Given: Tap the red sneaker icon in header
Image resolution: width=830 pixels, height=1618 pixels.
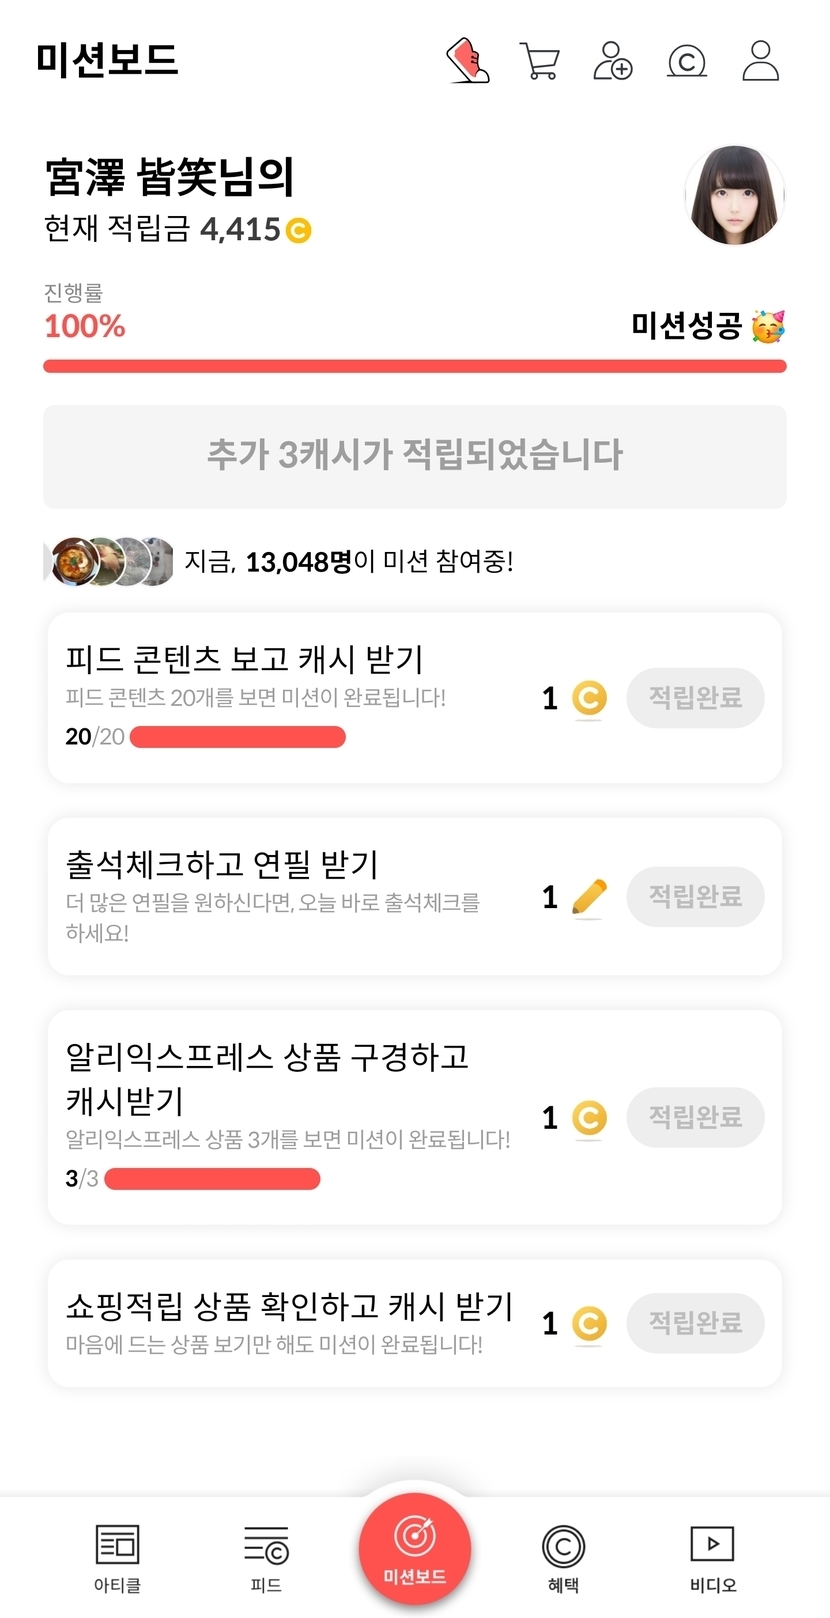Looking at the screenshot, I should pos(467,61).
